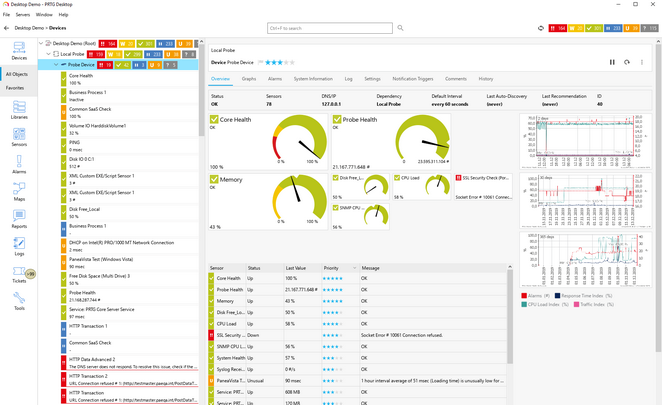Open the Priority column dropdown arrow
The width and height of the screenshot is (662, 405).
(x=354, y=268)
